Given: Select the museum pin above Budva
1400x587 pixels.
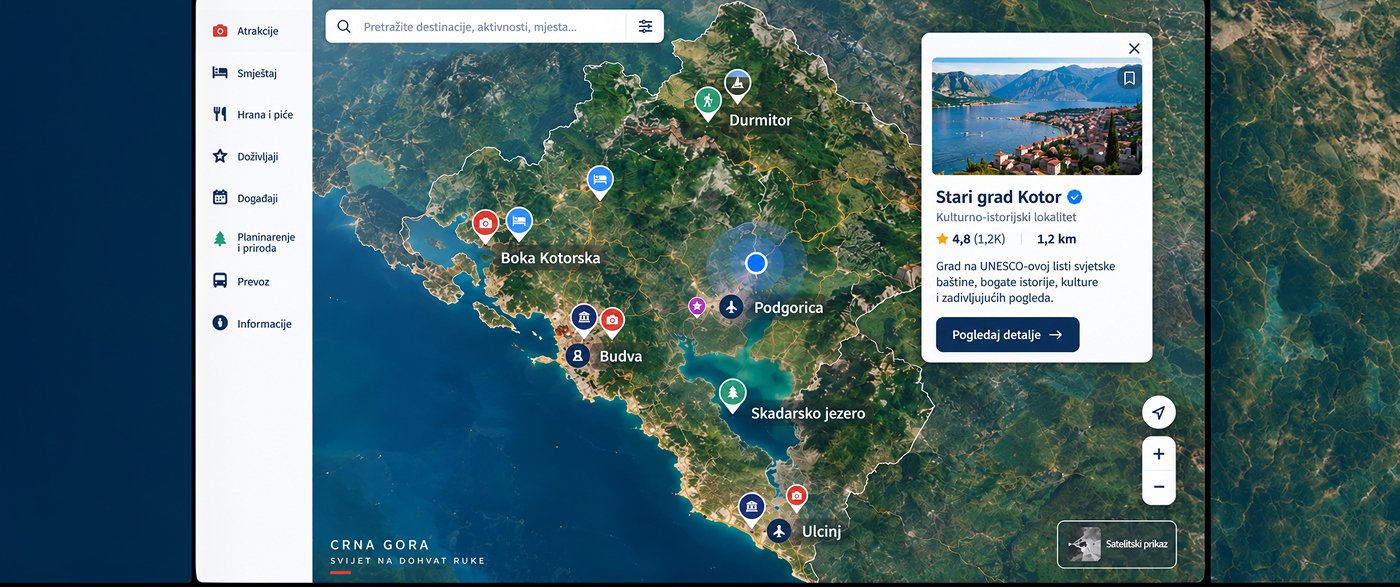Looking at the screenshot, I should click(584, 320).
